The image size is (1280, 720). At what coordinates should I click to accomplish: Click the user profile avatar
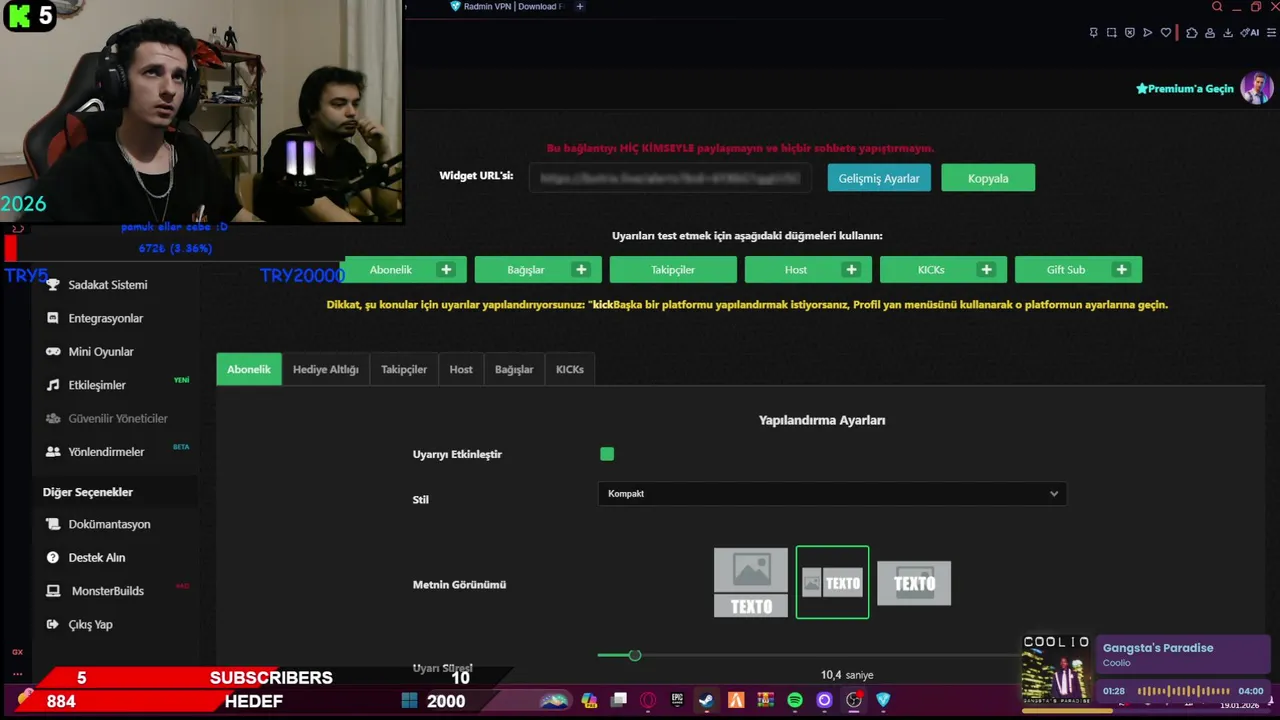point(1256,88)
